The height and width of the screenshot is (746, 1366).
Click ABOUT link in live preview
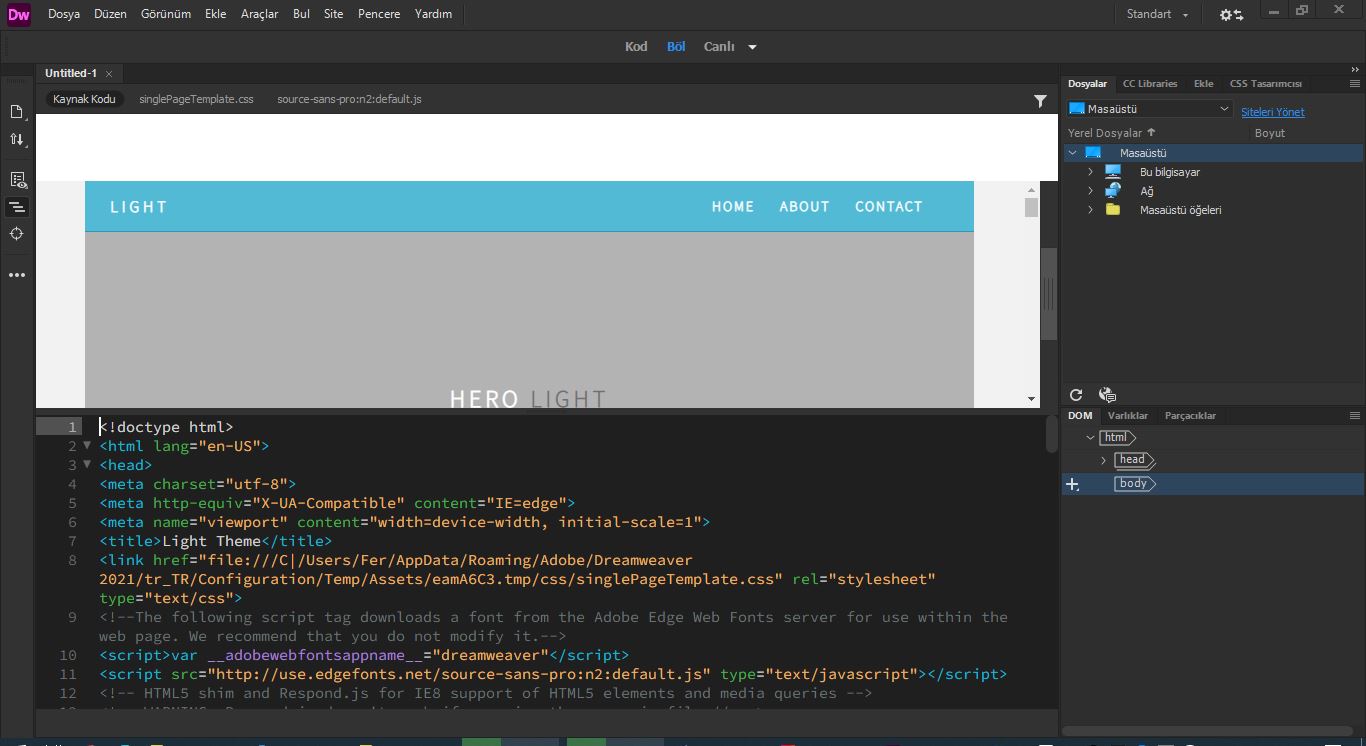(x=805, y=207)
